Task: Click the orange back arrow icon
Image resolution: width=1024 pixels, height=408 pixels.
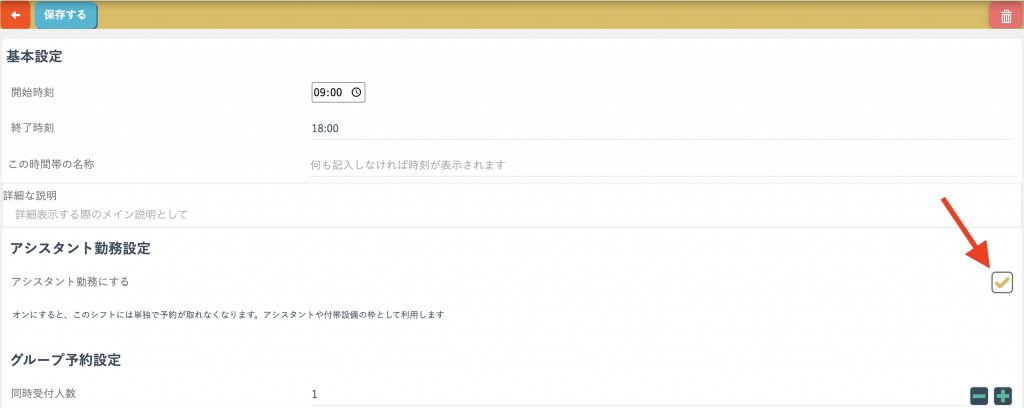Action: pos(15,15)
